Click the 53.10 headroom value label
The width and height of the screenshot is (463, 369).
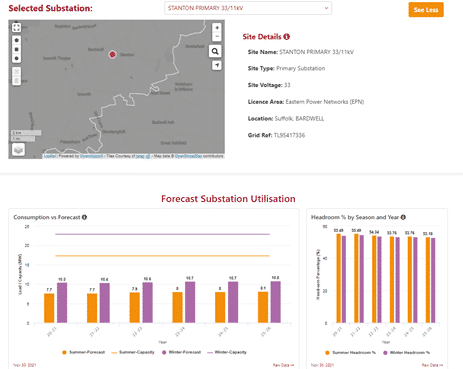click(x=428, y=234)
